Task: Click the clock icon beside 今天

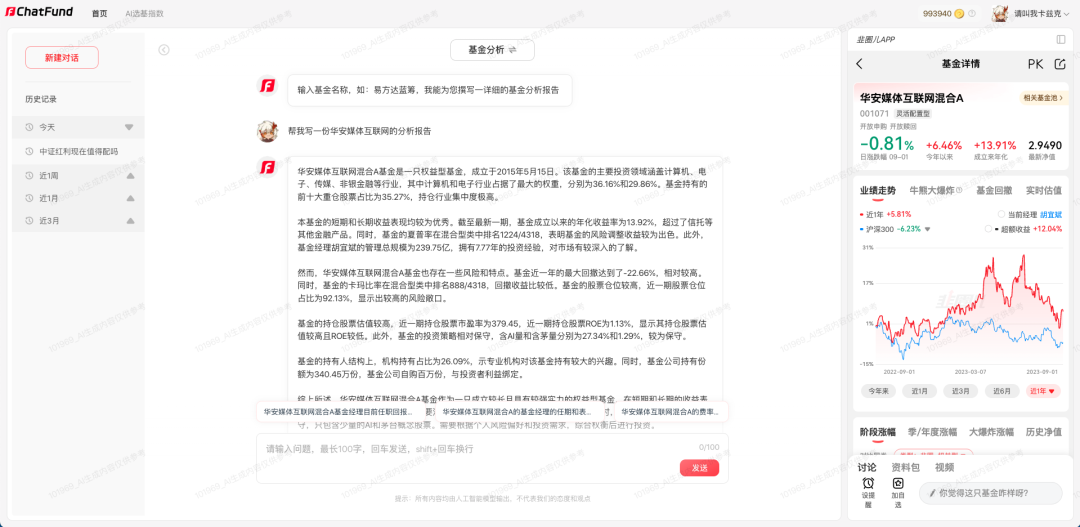Action: pyautogui.click(x=29, y=127)
